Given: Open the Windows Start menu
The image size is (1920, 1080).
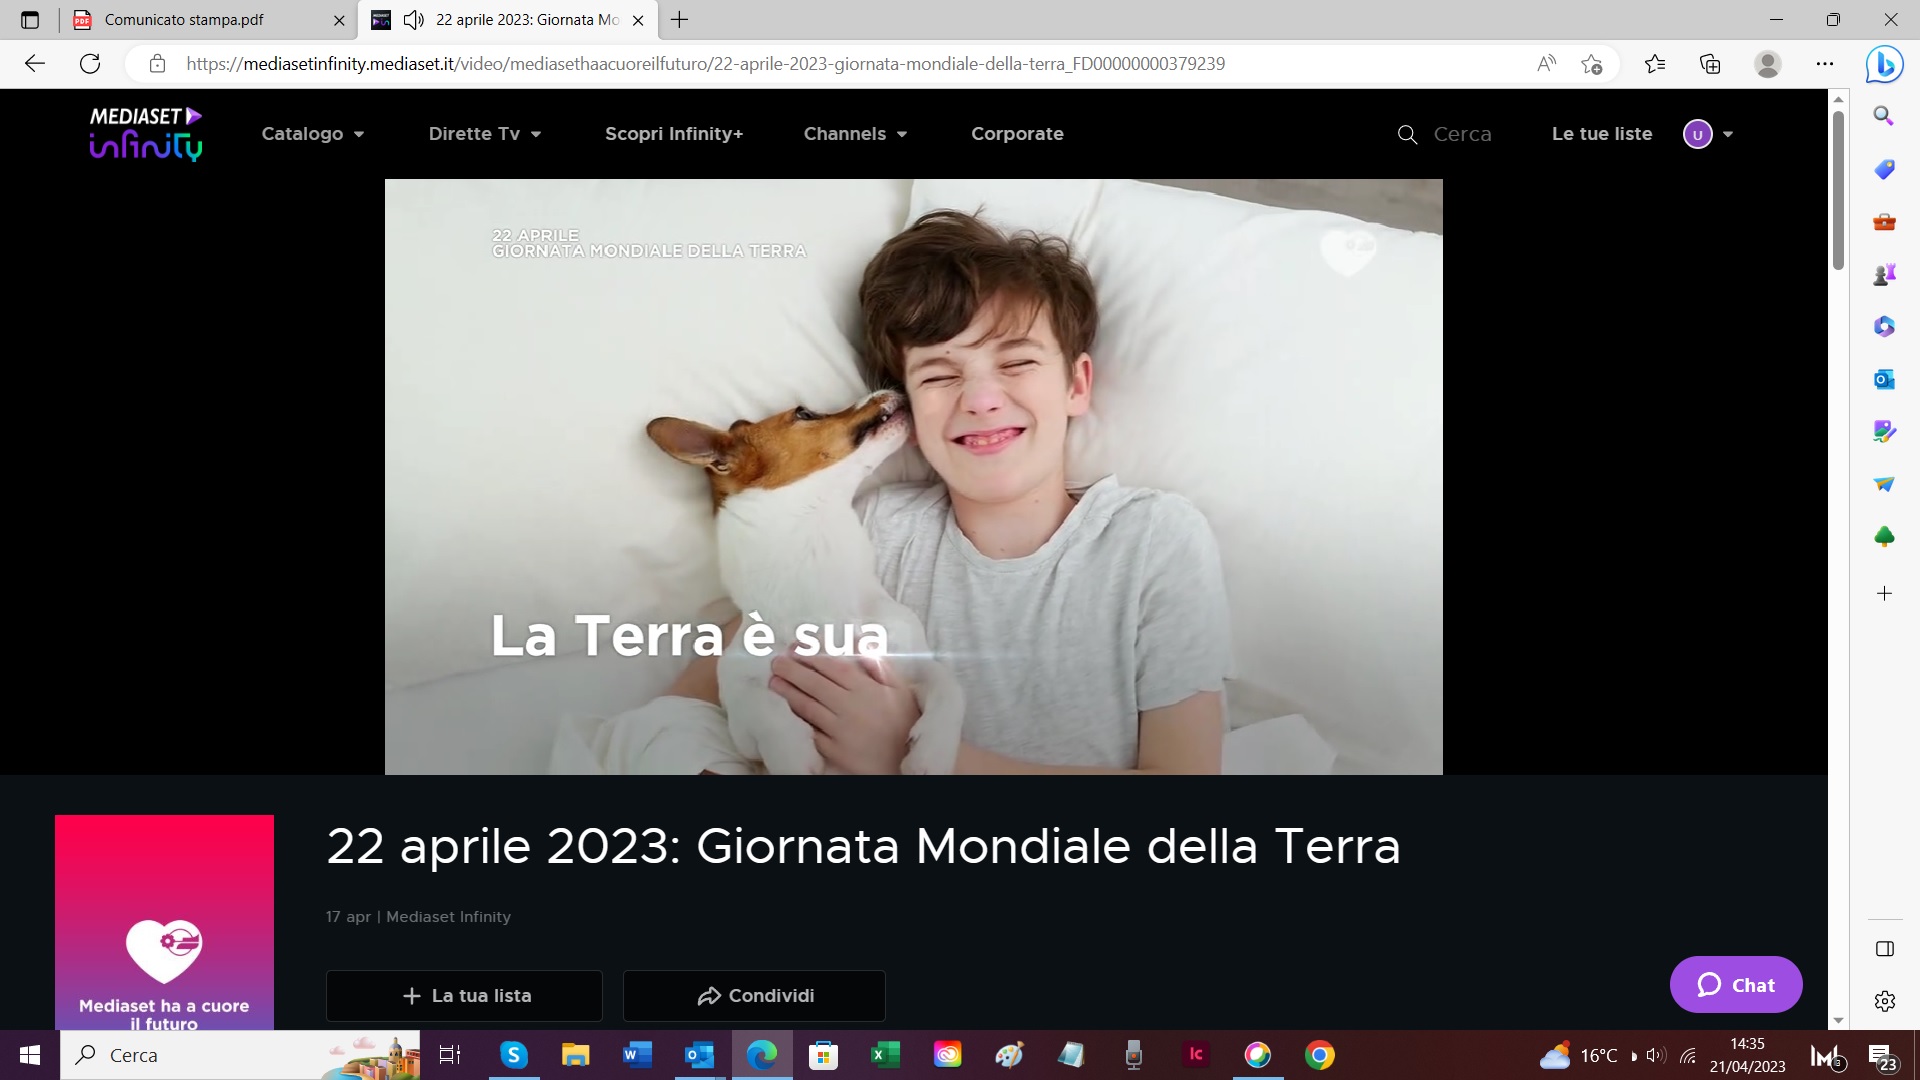Looking at the screenshot, I should click(30, 1055).
